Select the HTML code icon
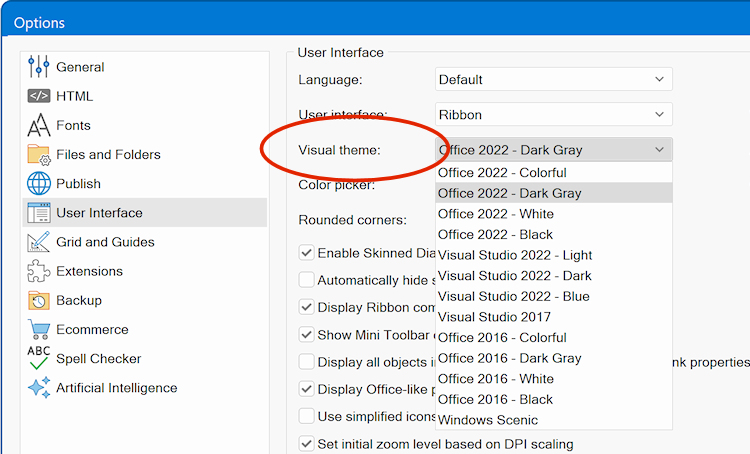 click(39, 96)
